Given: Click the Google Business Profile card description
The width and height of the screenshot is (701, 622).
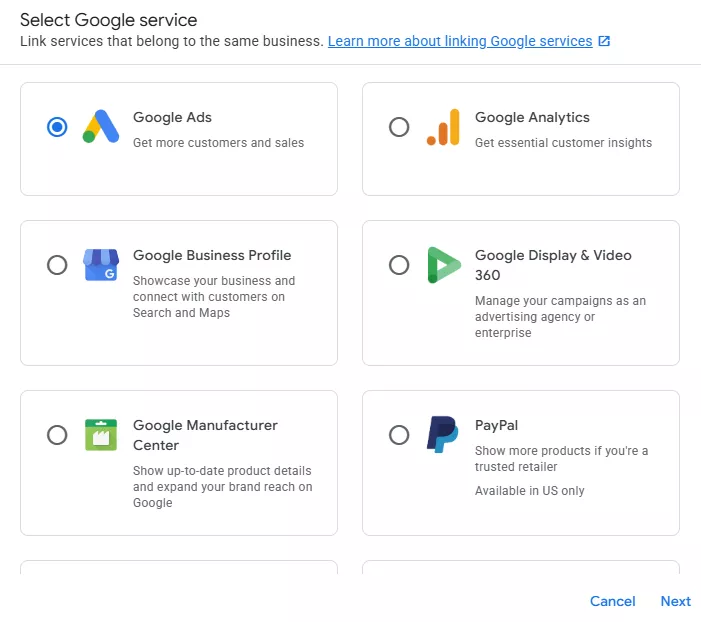Looking at the screenshot, I should [214, 297].
